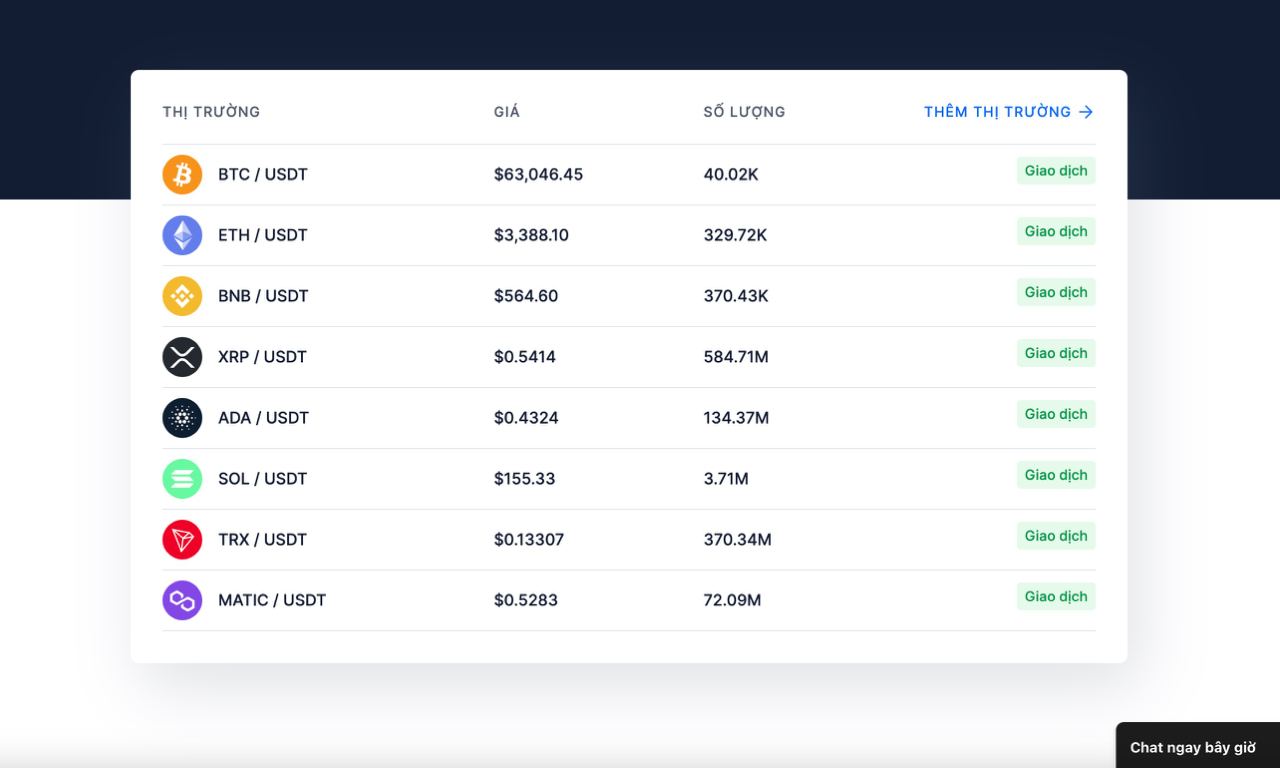The image size is (1280, 768).
Task: Click Giao dịch for ETH / USDT
Action: coord(1056,231)
